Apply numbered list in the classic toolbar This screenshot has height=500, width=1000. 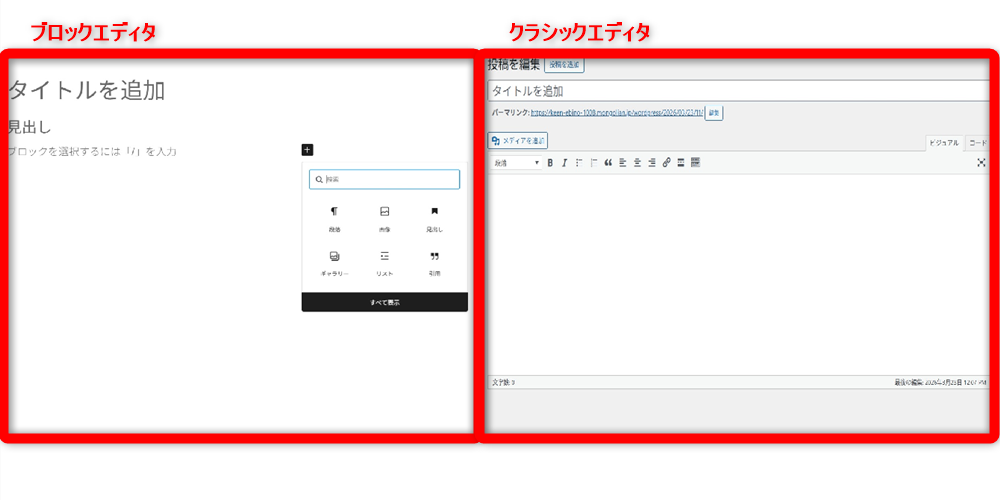point(594,163)
